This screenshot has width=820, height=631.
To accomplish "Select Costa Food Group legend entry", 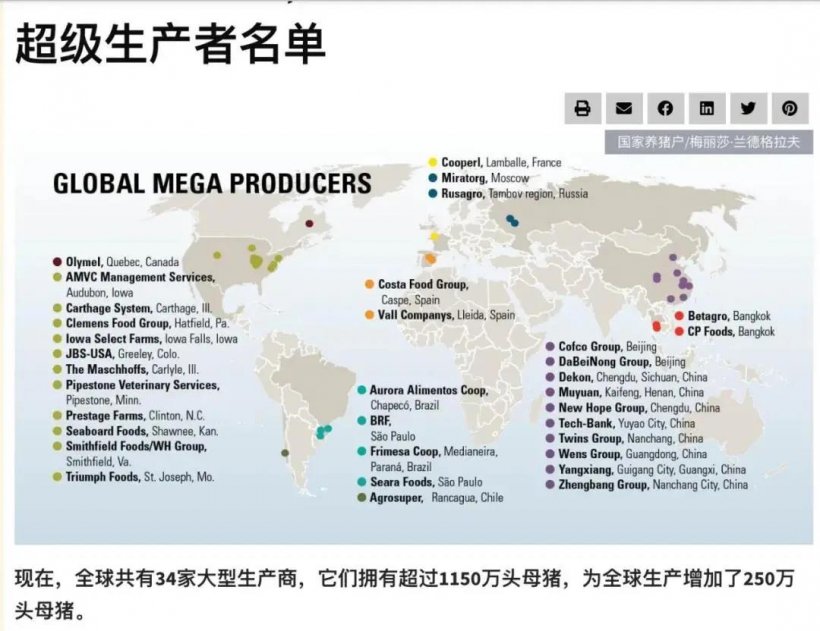I will click(417, 292).
